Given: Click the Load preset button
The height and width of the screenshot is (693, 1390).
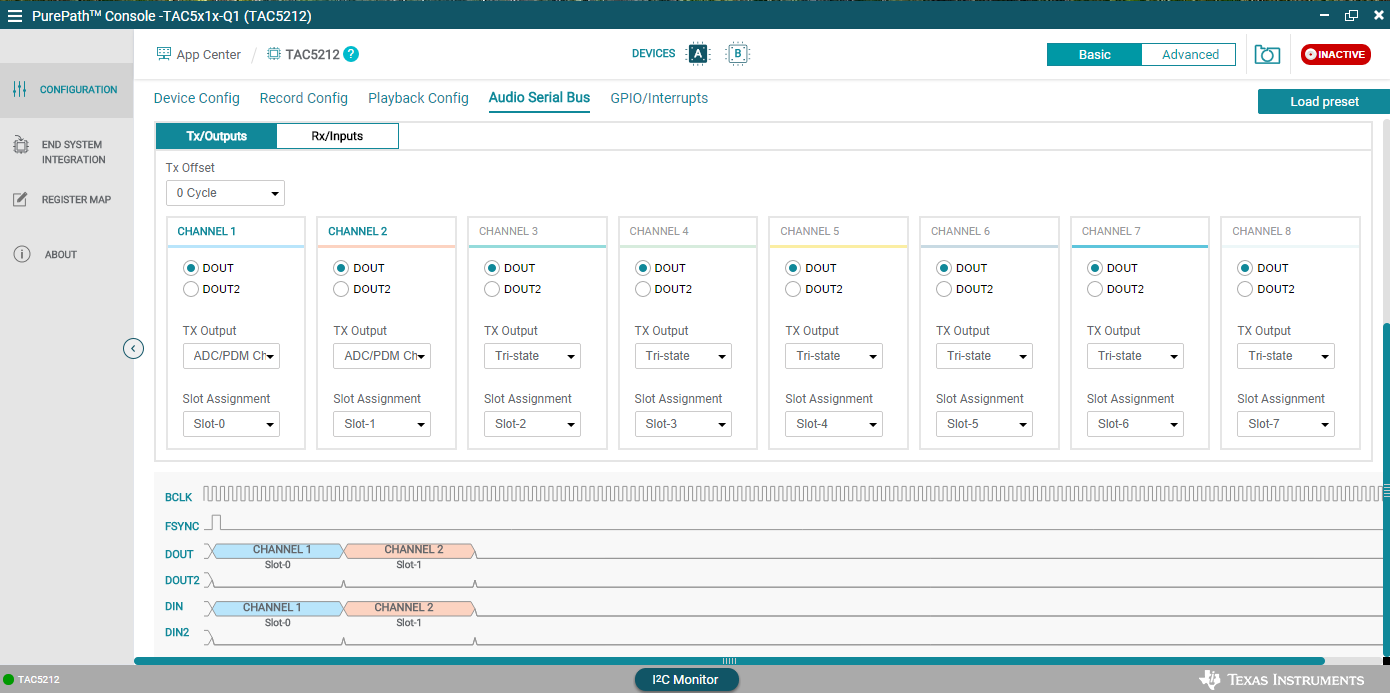Looking at the screenshot, I should click(x=1323, y=102).
